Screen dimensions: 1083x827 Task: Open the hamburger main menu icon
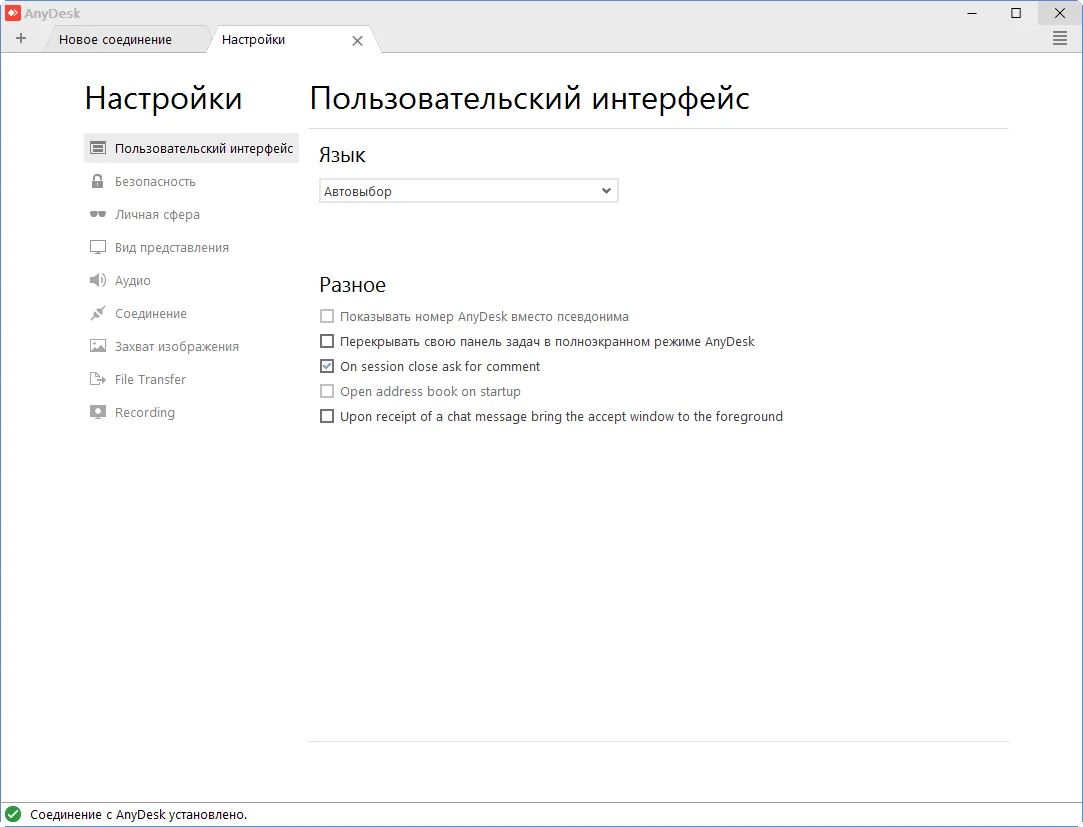[x=1060, y=39]
